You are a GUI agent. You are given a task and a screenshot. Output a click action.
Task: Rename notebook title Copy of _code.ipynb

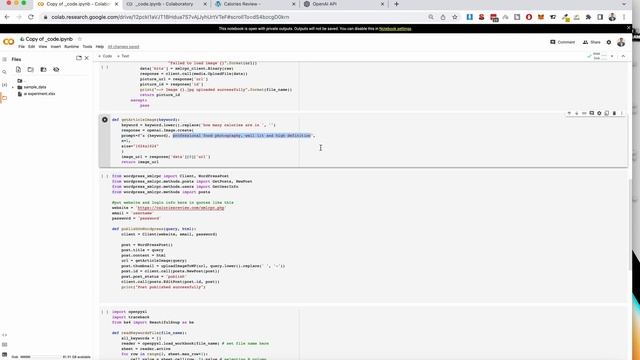pos(49,39)
